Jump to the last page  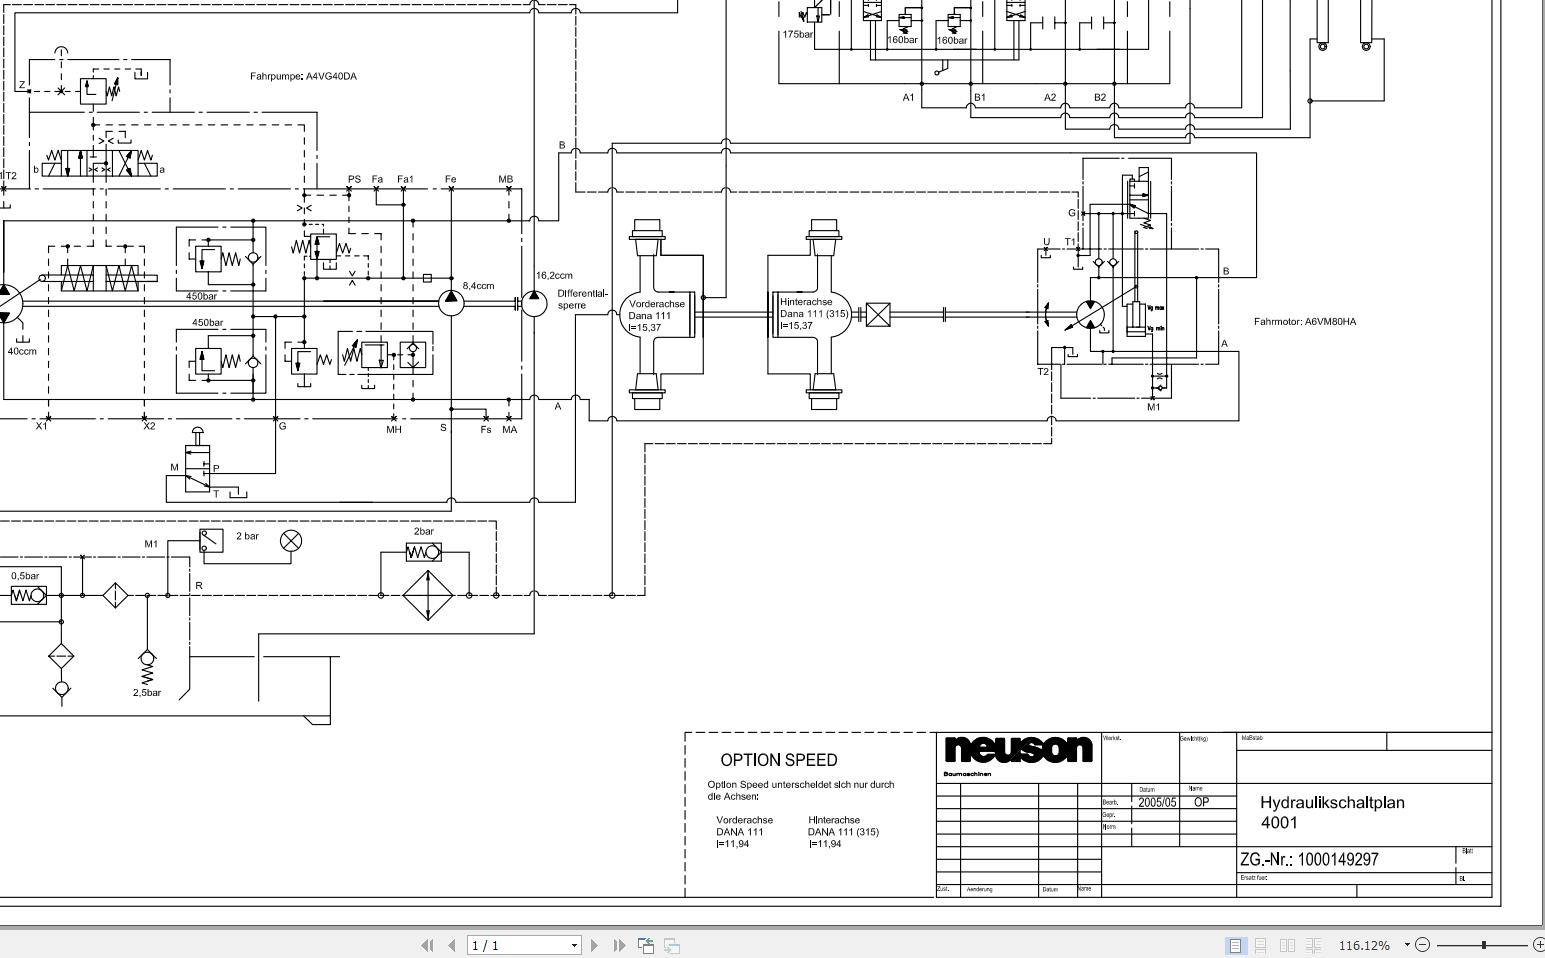tap(618, 945)
